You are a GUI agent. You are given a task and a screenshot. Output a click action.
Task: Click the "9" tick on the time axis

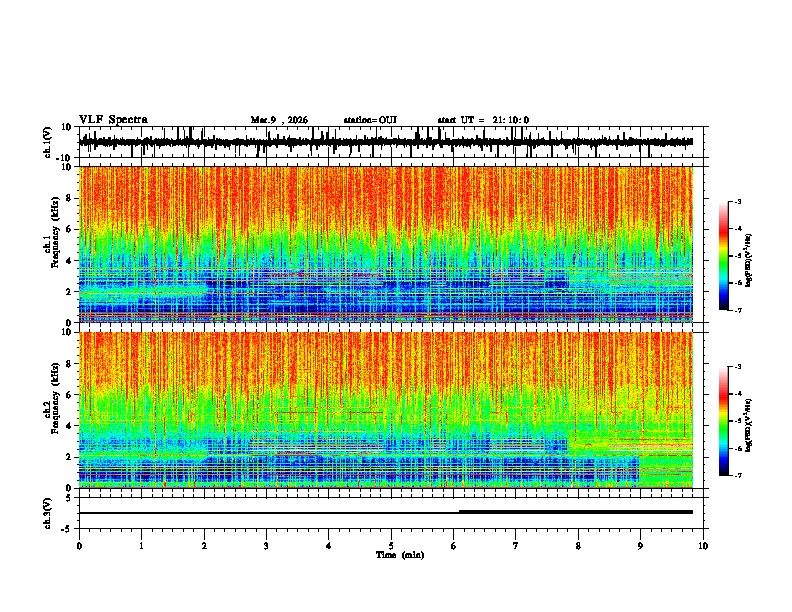click(640, 546)
